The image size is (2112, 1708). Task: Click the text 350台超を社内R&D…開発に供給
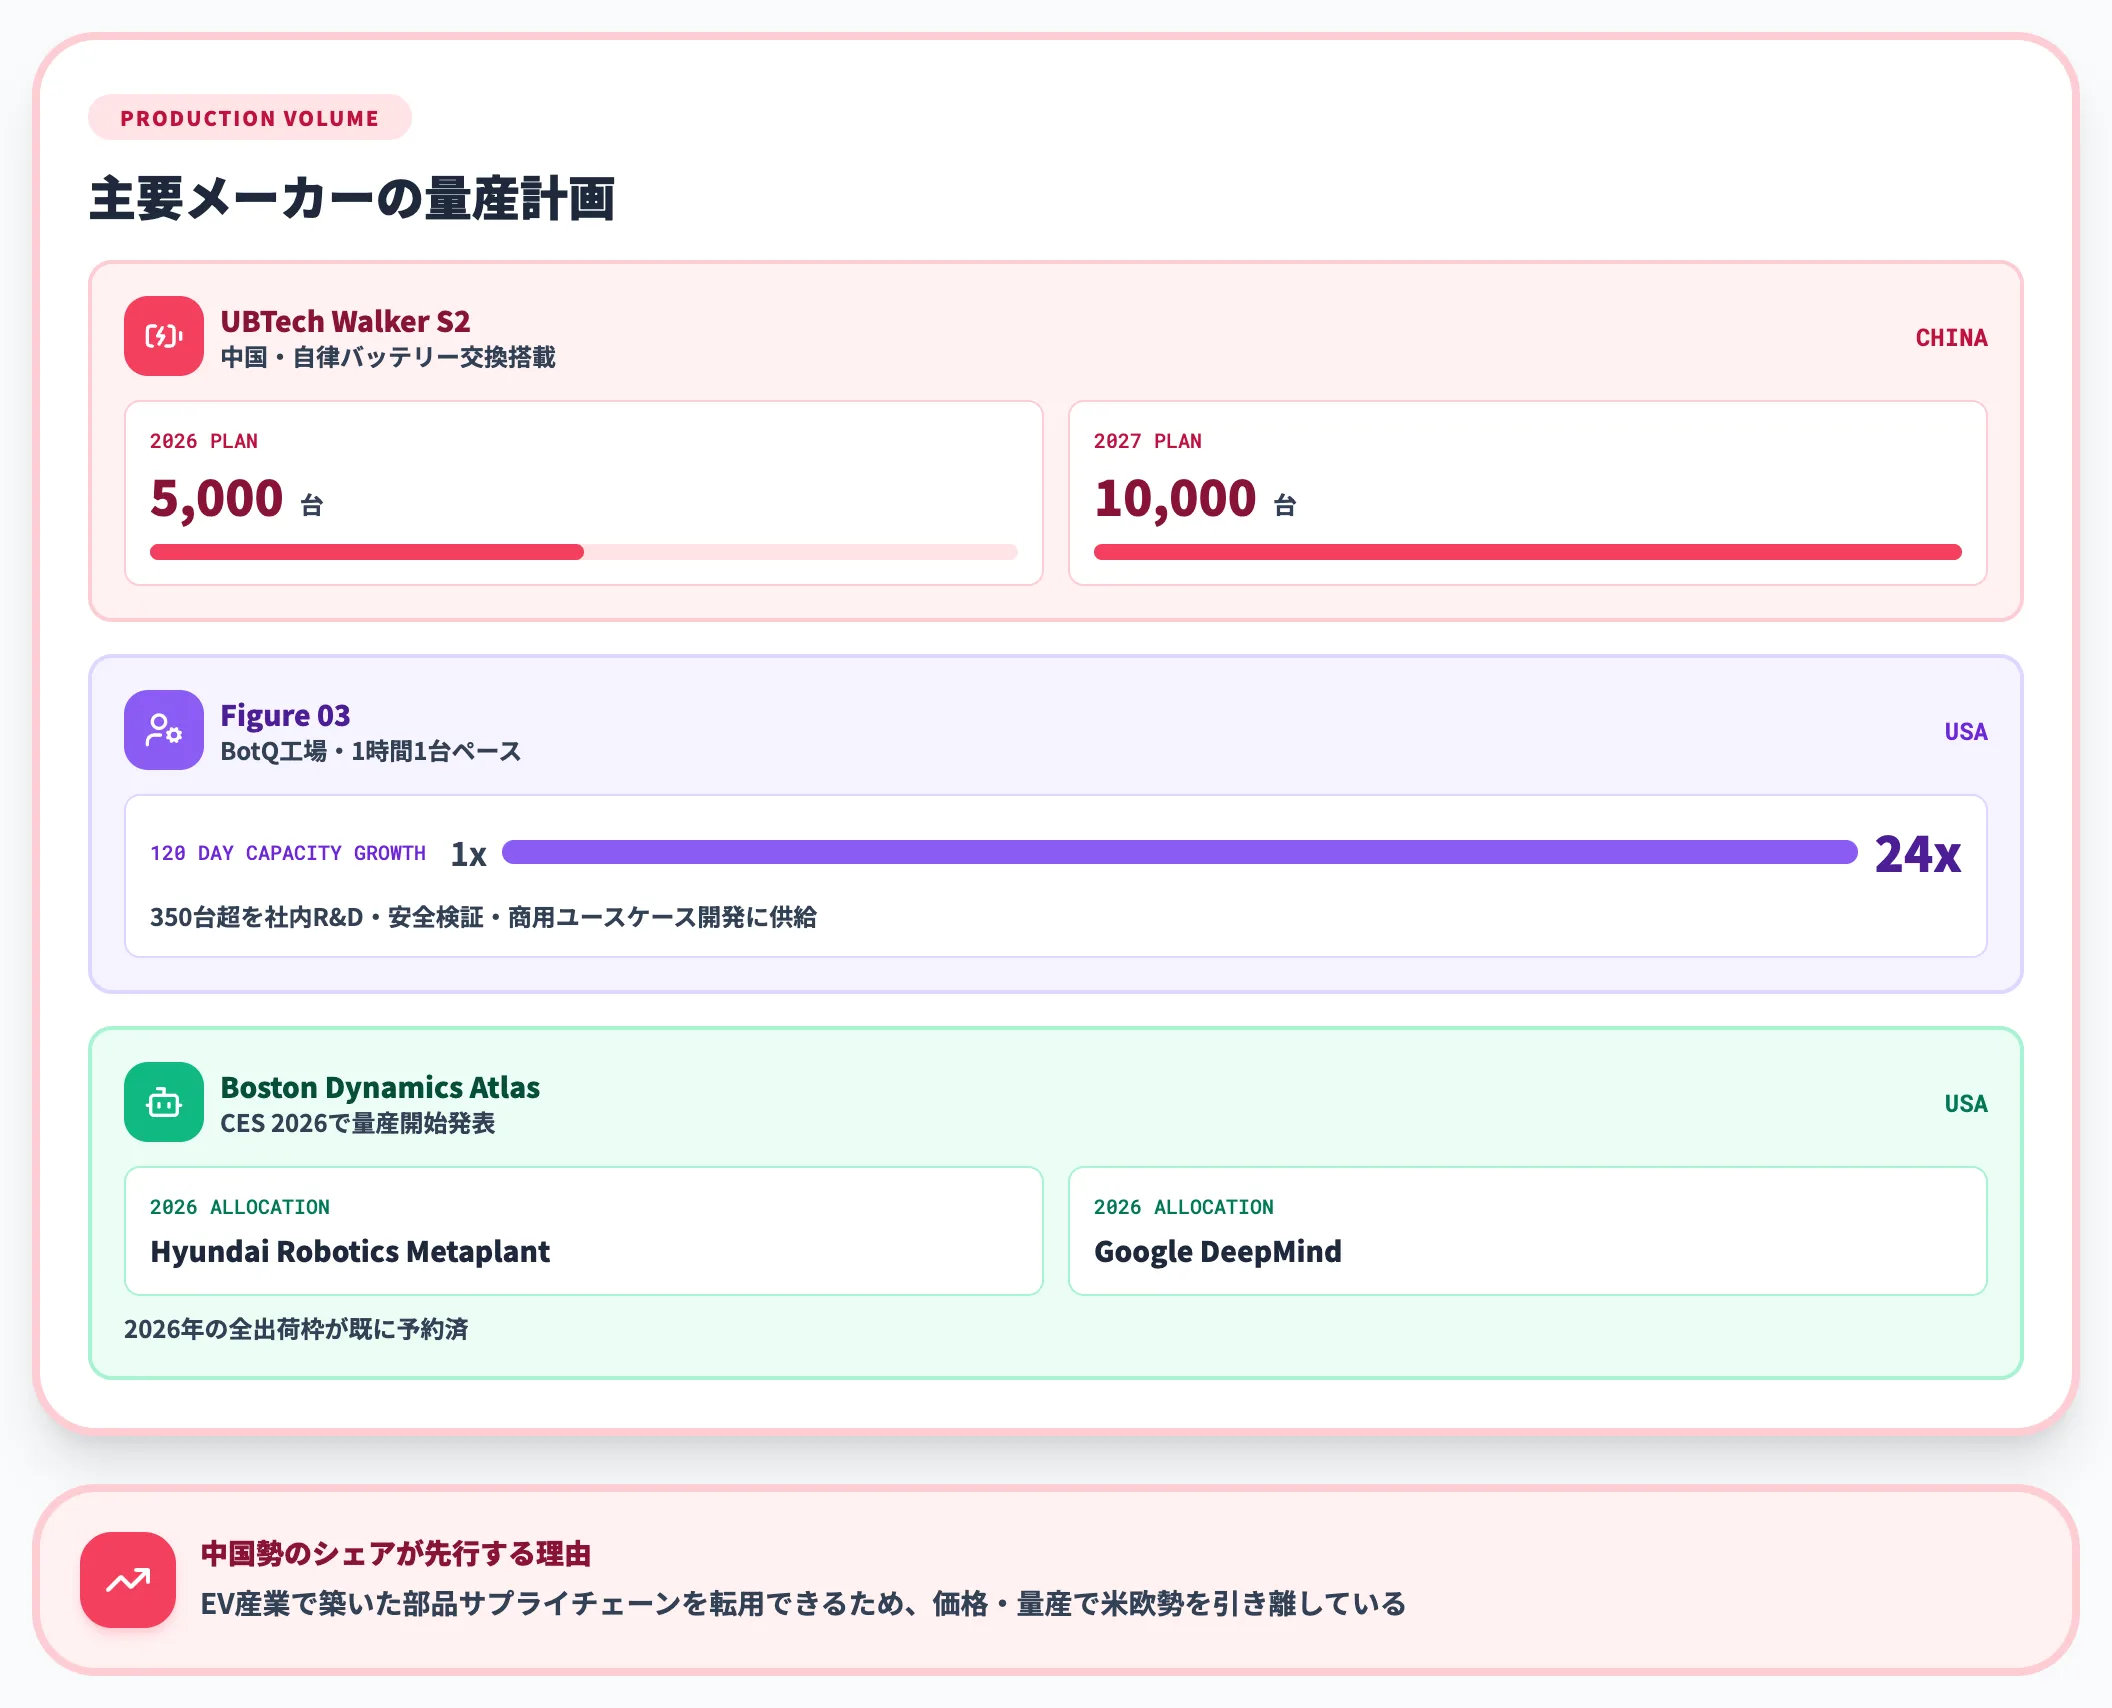coord(483,917)
